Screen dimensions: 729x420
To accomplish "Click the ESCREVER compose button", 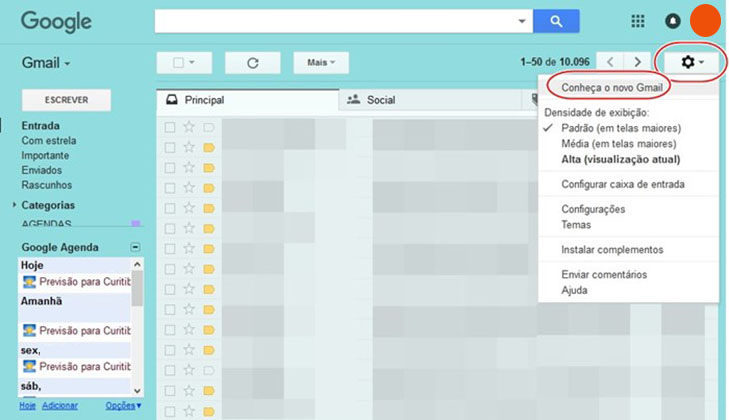I will click(67, 100).
